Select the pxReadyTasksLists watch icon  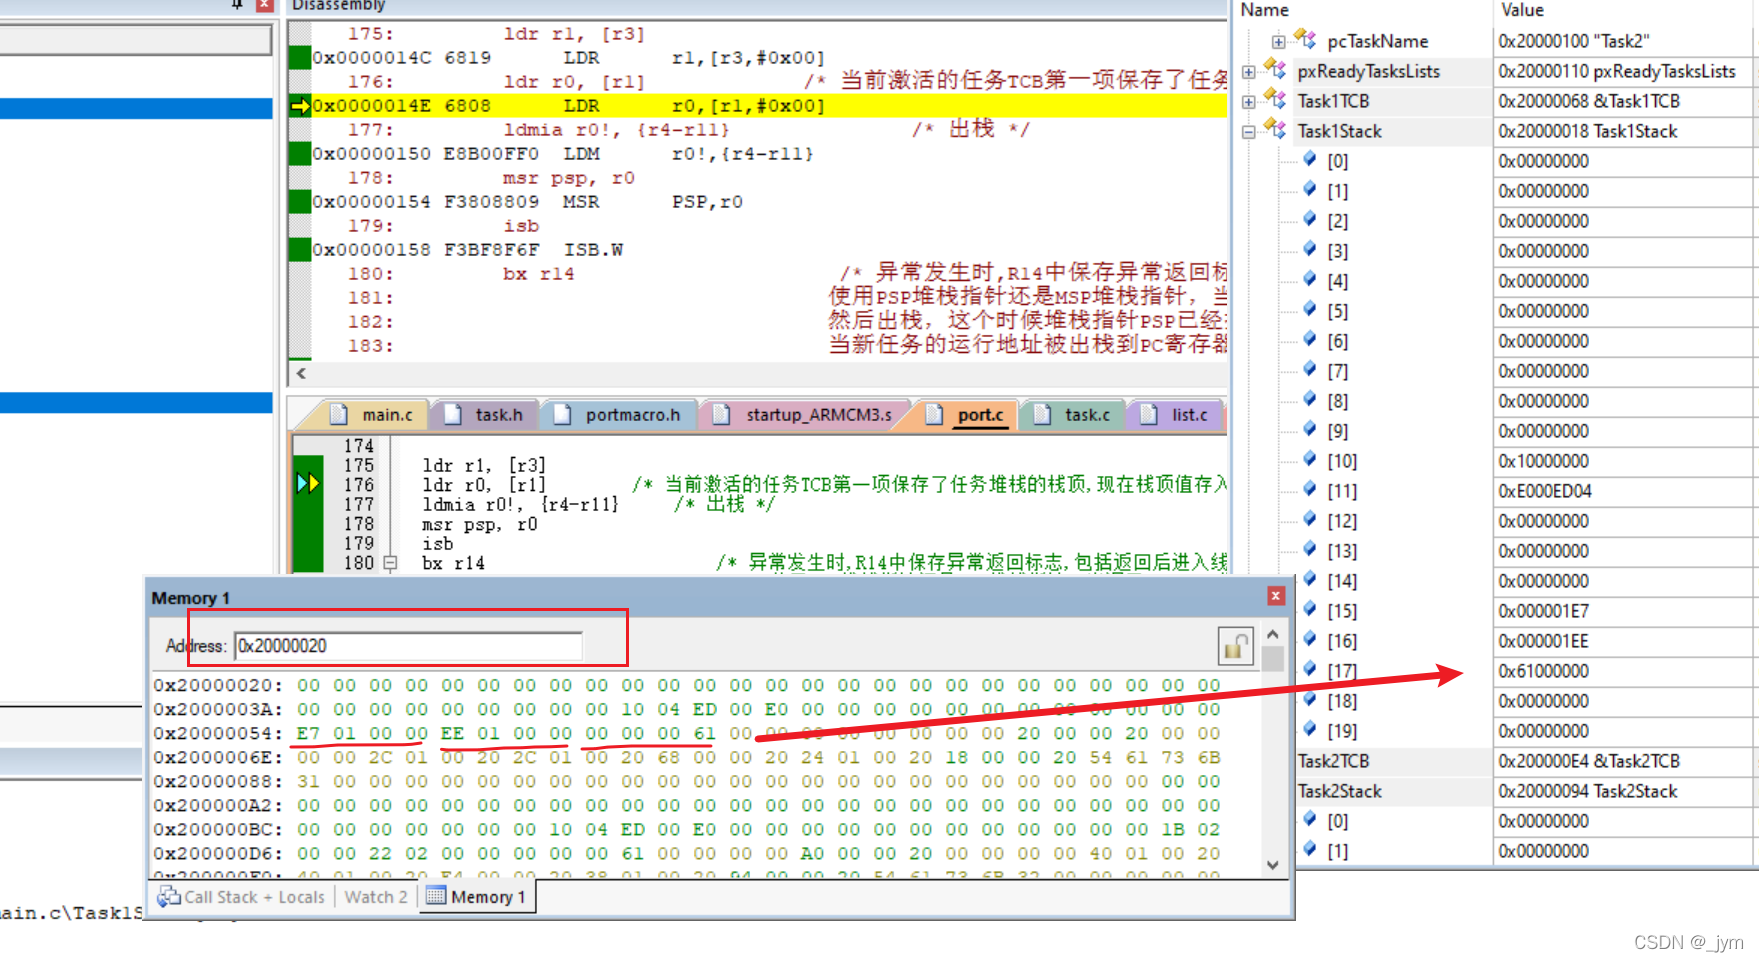tap(1275, 69)
